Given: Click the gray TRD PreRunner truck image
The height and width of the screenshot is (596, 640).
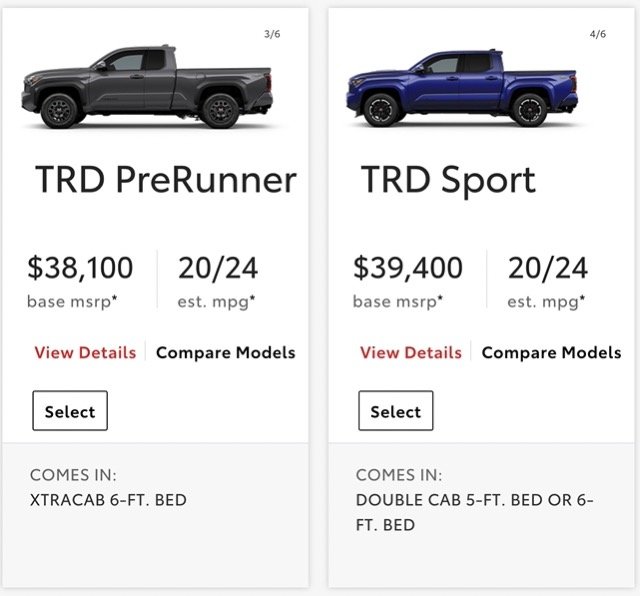Looking at the screenshot, I should pyautogui.click(x=147, y=87).
